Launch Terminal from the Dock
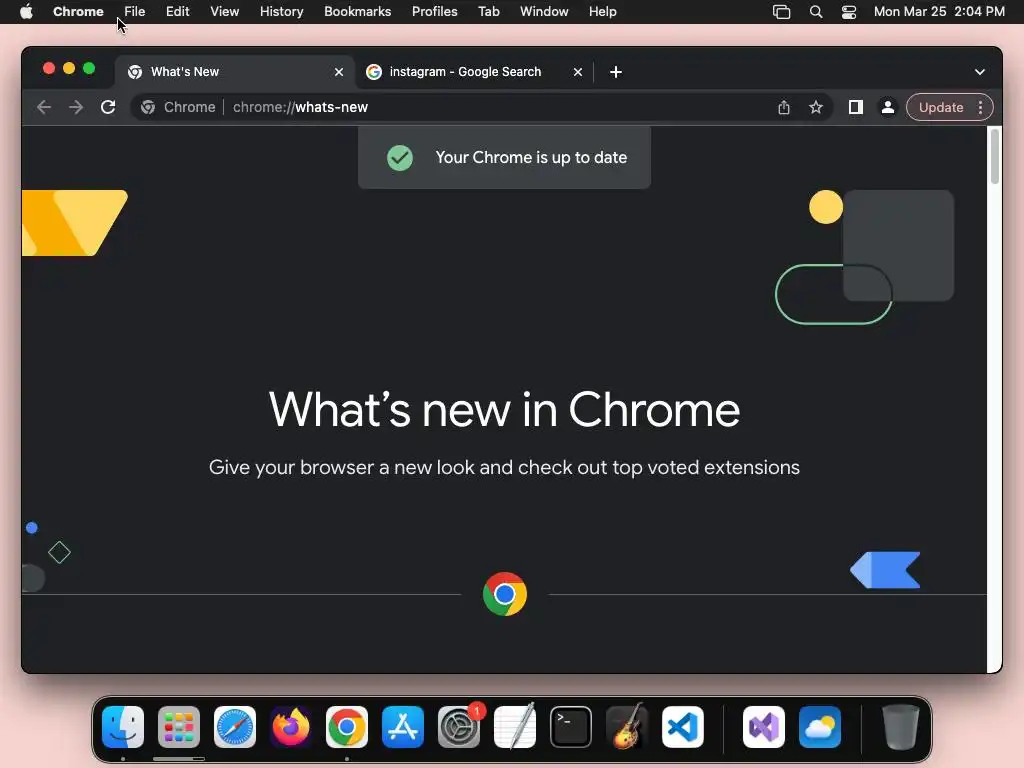 (571, 727)
